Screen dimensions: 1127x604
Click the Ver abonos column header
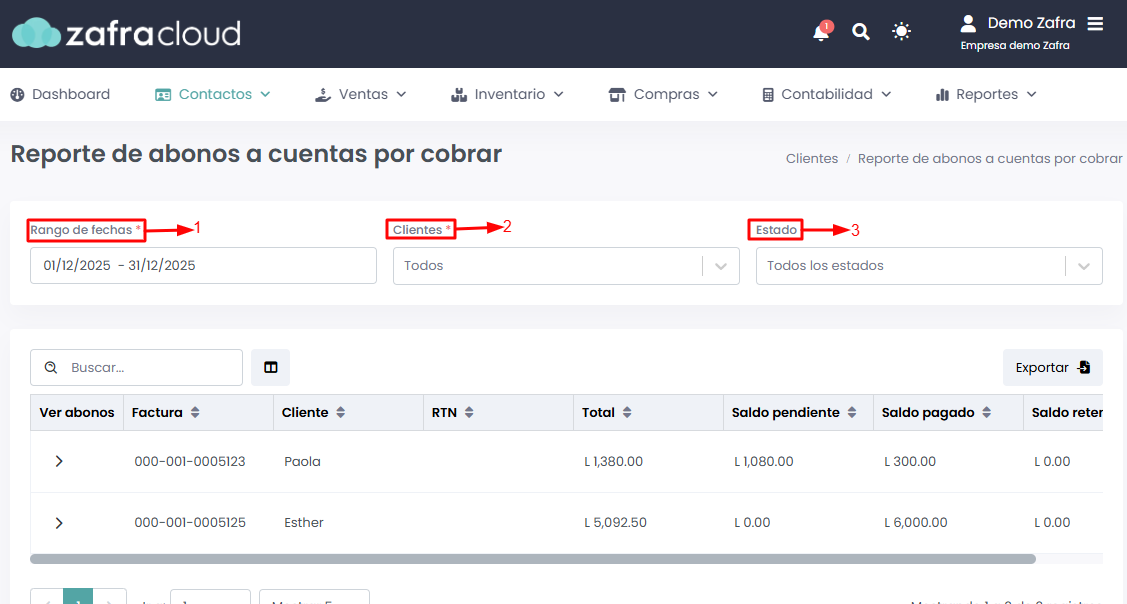(77, 413)
